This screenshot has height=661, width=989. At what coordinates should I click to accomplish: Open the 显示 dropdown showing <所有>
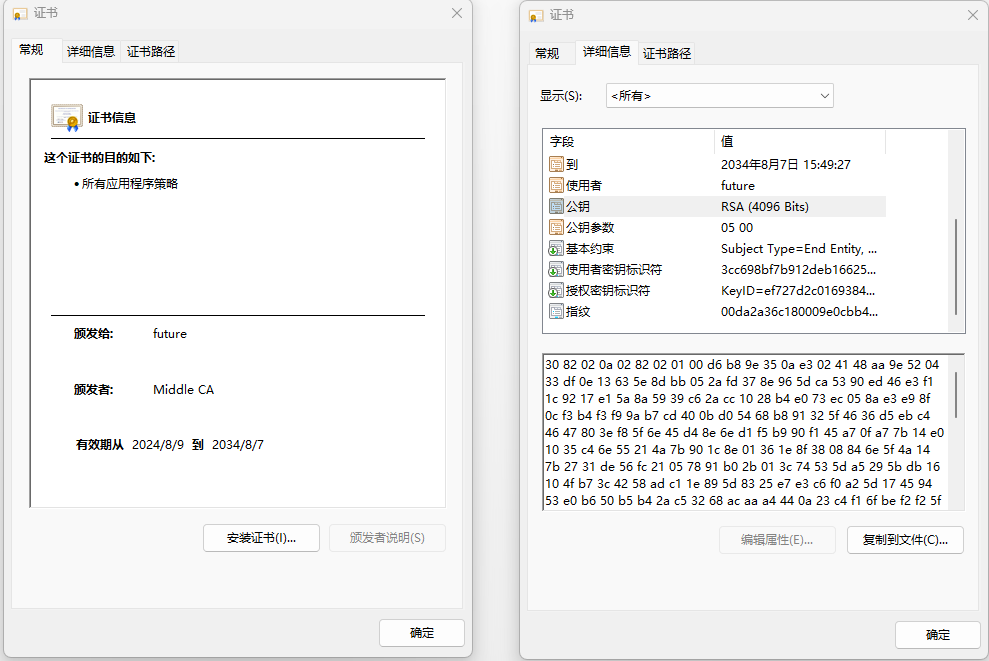click(x=719, y=95)
